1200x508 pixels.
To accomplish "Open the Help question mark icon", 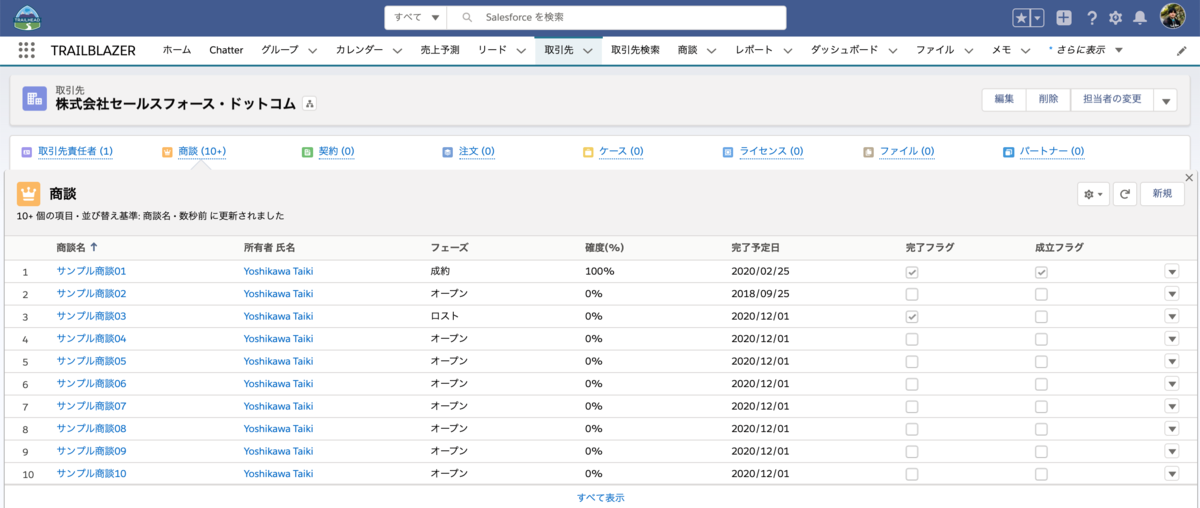I will 1092,18.
